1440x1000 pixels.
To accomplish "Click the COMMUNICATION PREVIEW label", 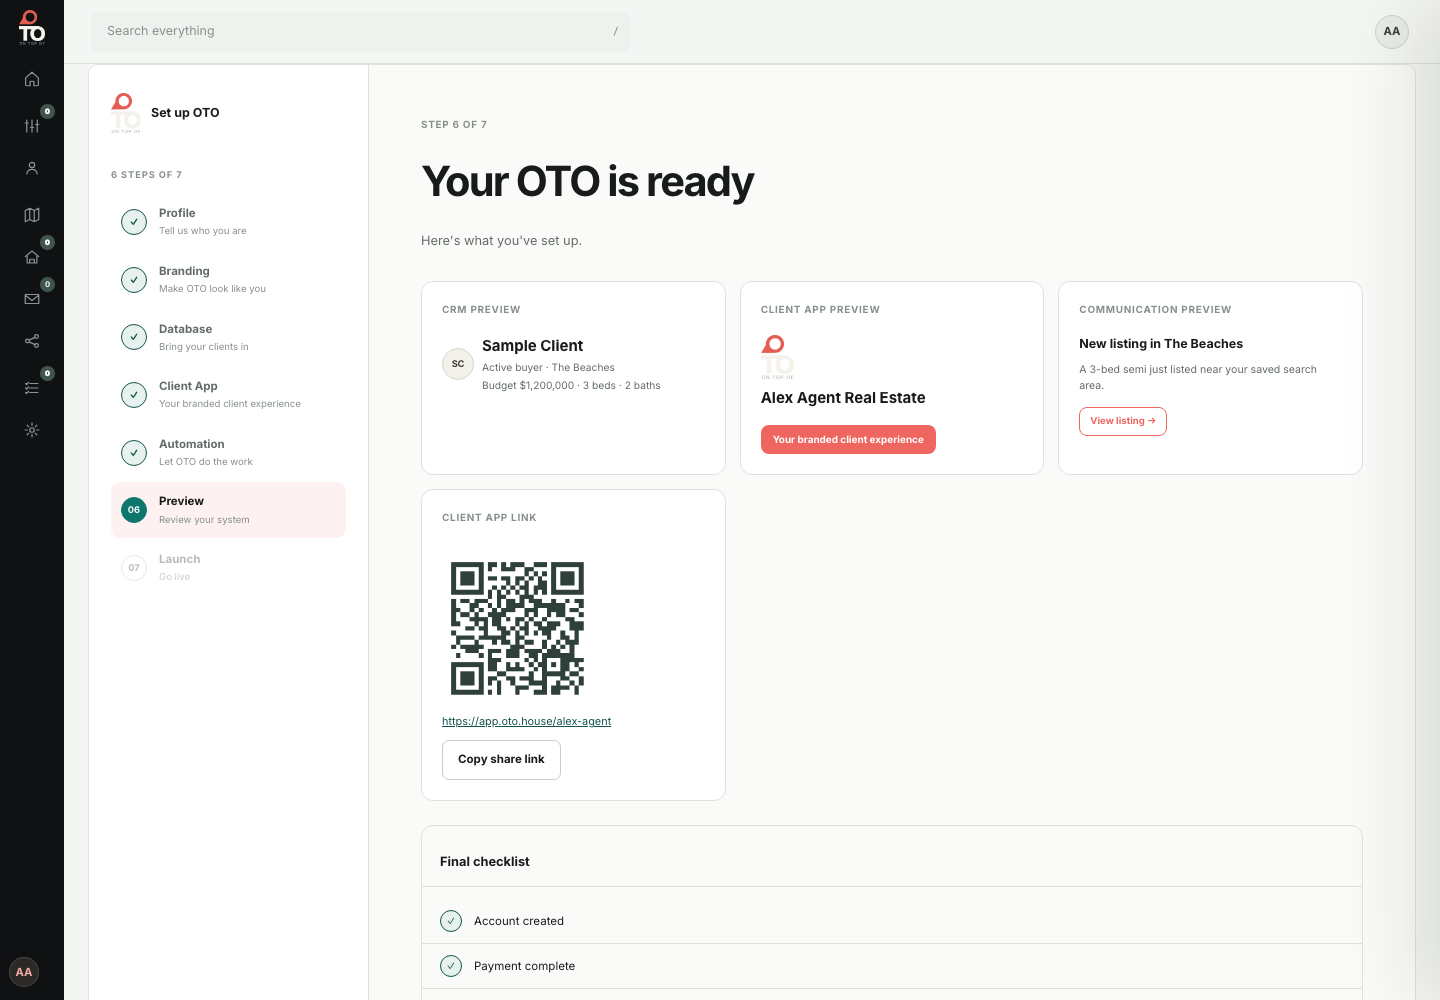I will [x=1155, y=310].
